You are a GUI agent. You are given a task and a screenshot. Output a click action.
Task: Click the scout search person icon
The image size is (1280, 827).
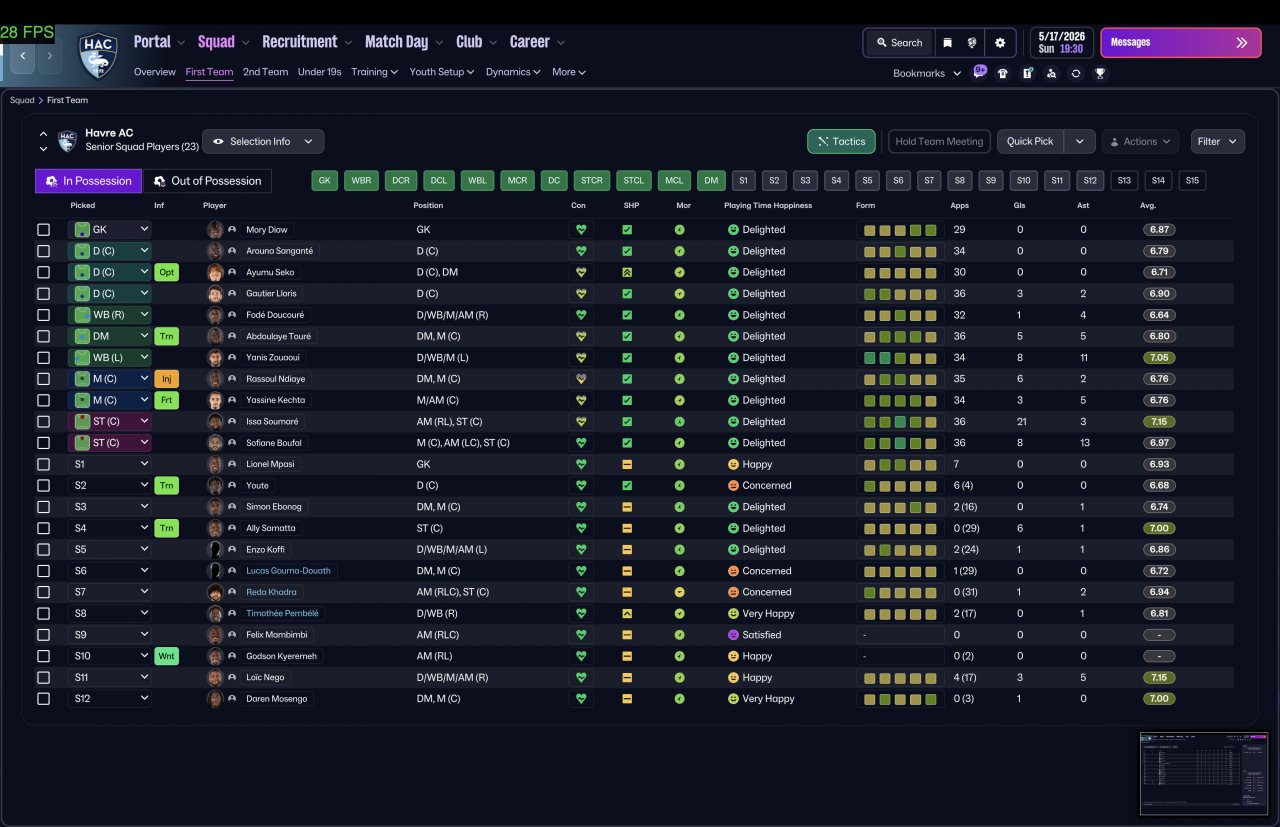point(1051,73)
